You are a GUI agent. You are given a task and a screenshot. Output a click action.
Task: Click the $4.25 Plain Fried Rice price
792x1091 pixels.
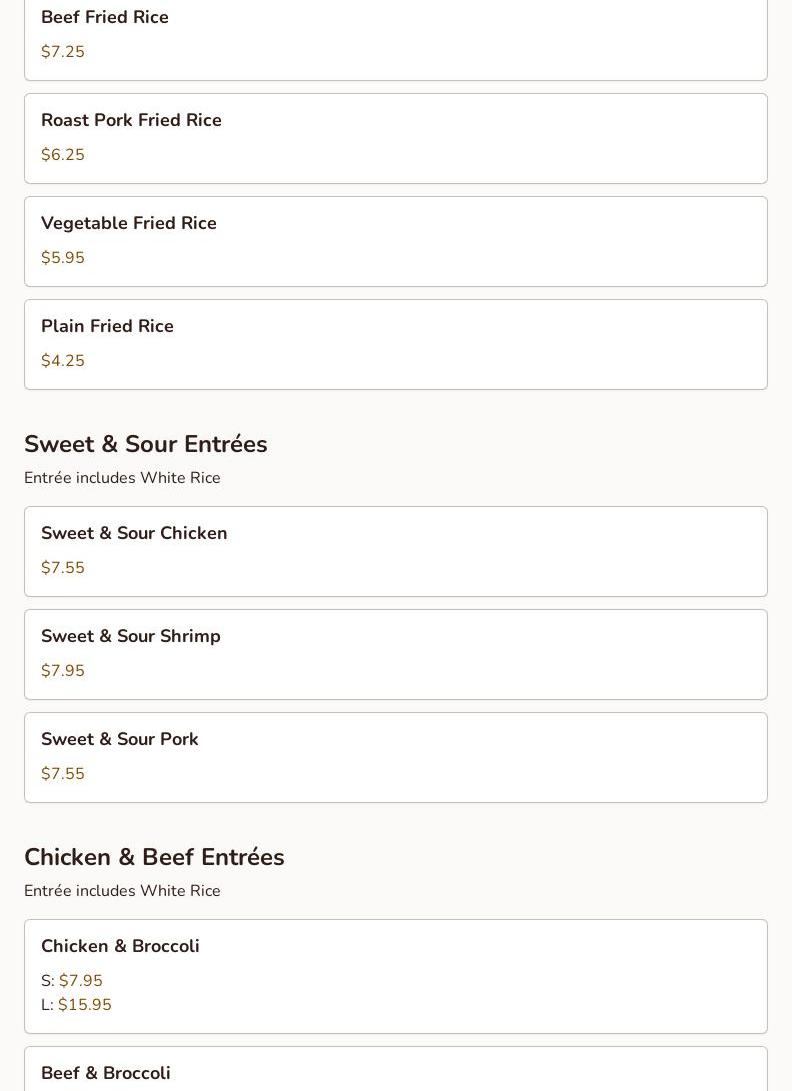click(63, 360)
